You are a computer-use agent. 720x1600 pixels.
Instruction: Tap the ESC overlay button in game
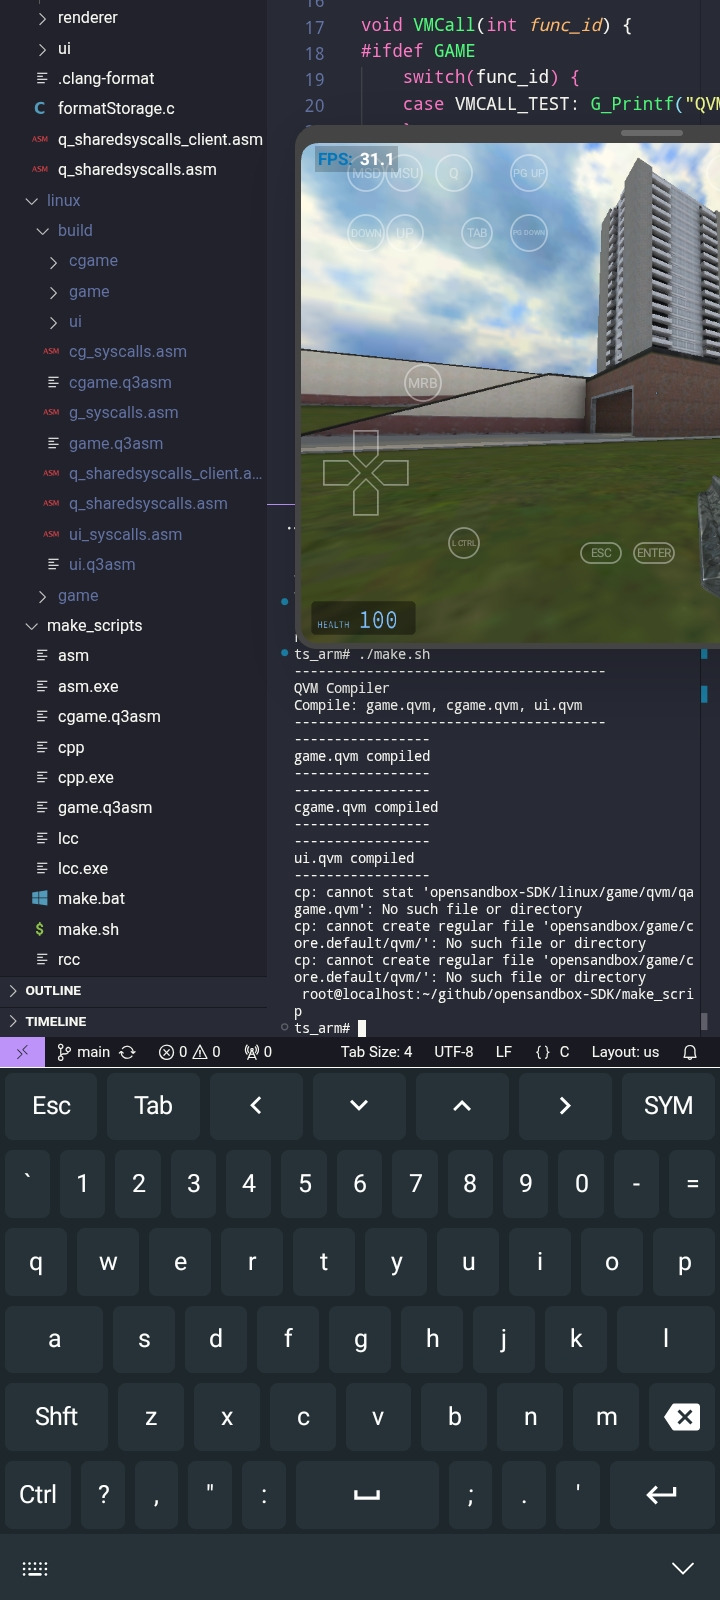[601, 553]
